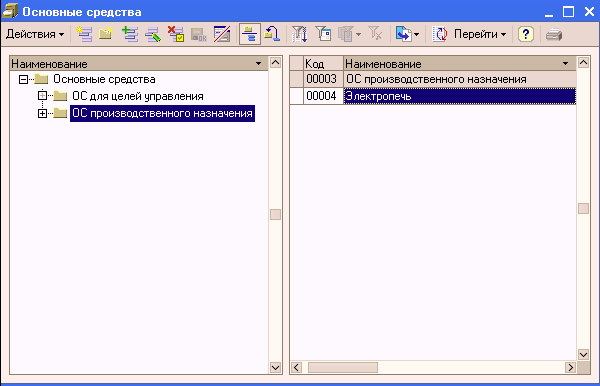Expand ОС производственного назначения tree node
This screenshot has height=386, width=600.
pos(42,113)
